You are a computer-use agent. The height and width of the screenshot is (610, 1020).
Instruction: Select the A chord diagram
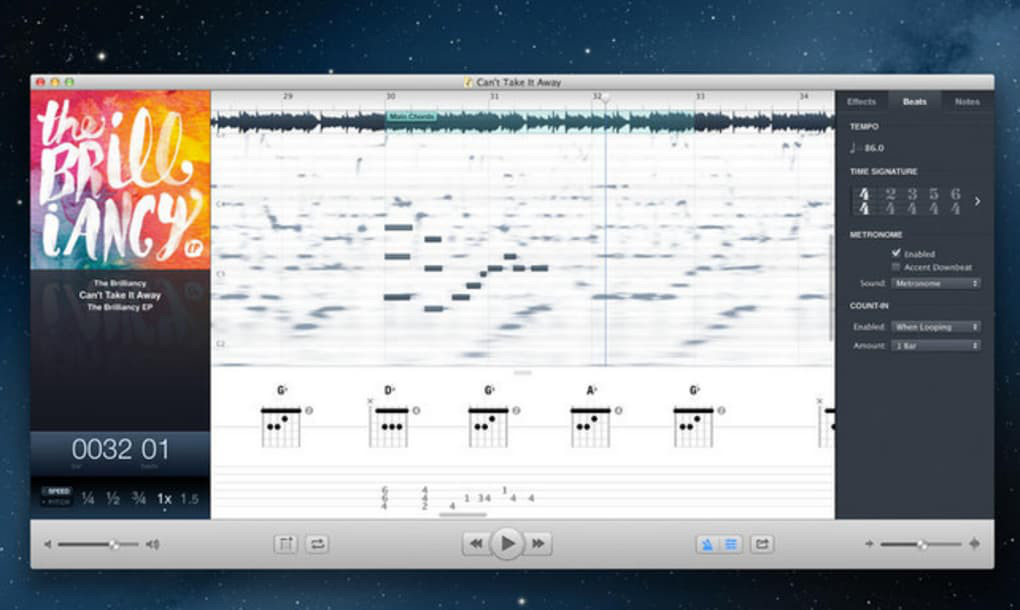click(591, 427)
